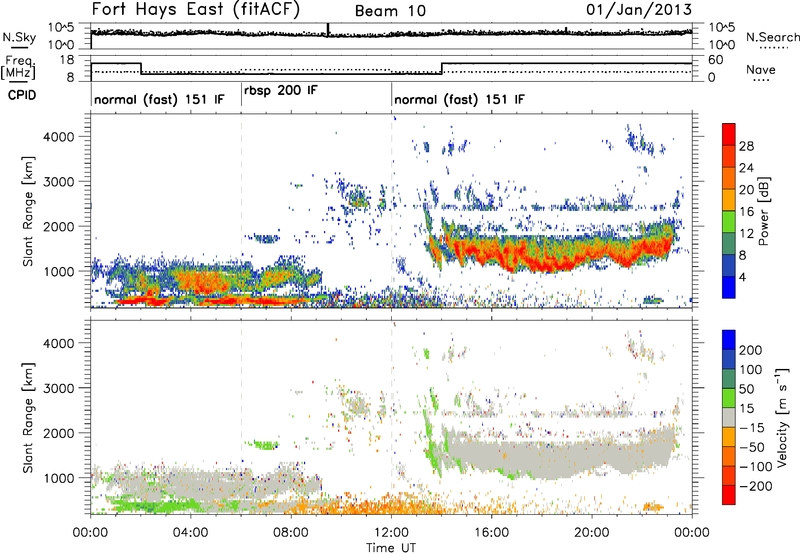The width and height of the screenshot is (800, 554).
Task: Click the '2000' tick on velocity panel
Action: [59, 433]
